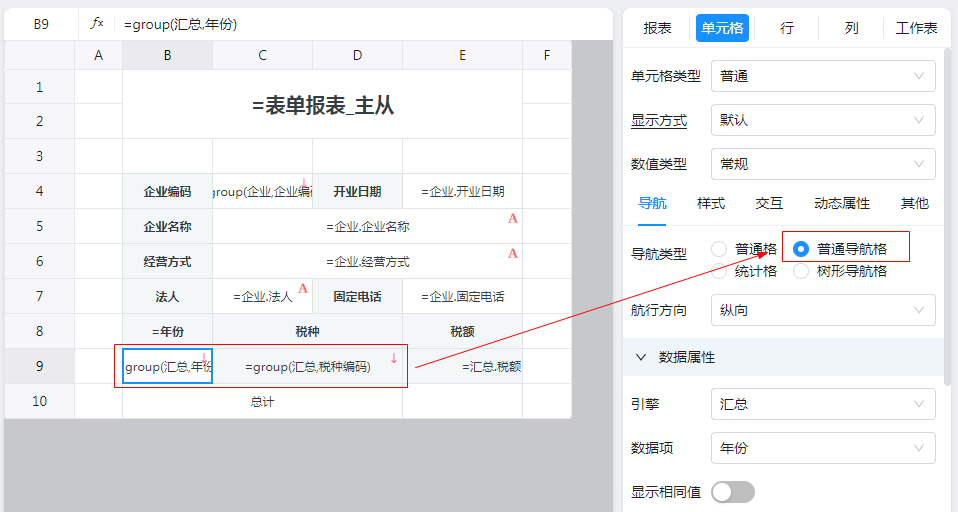
Task: Open the 航行方向 dropdown
Action: [823, 310]
